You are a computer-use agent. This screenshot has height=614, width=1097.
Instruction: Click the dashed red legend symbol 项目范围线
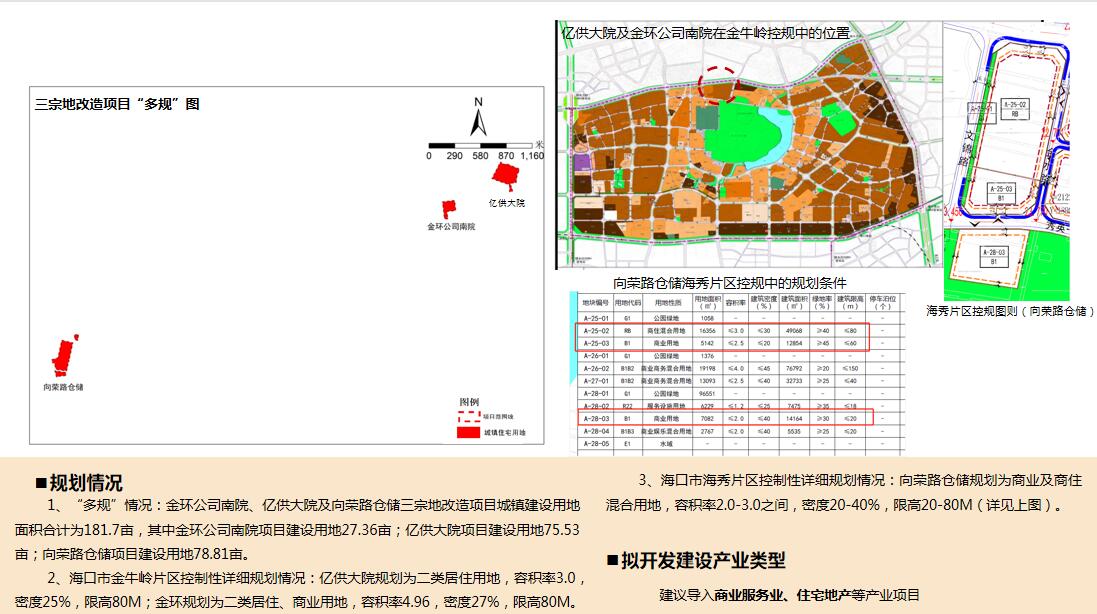pyautogui.click(x=468, y=417)
